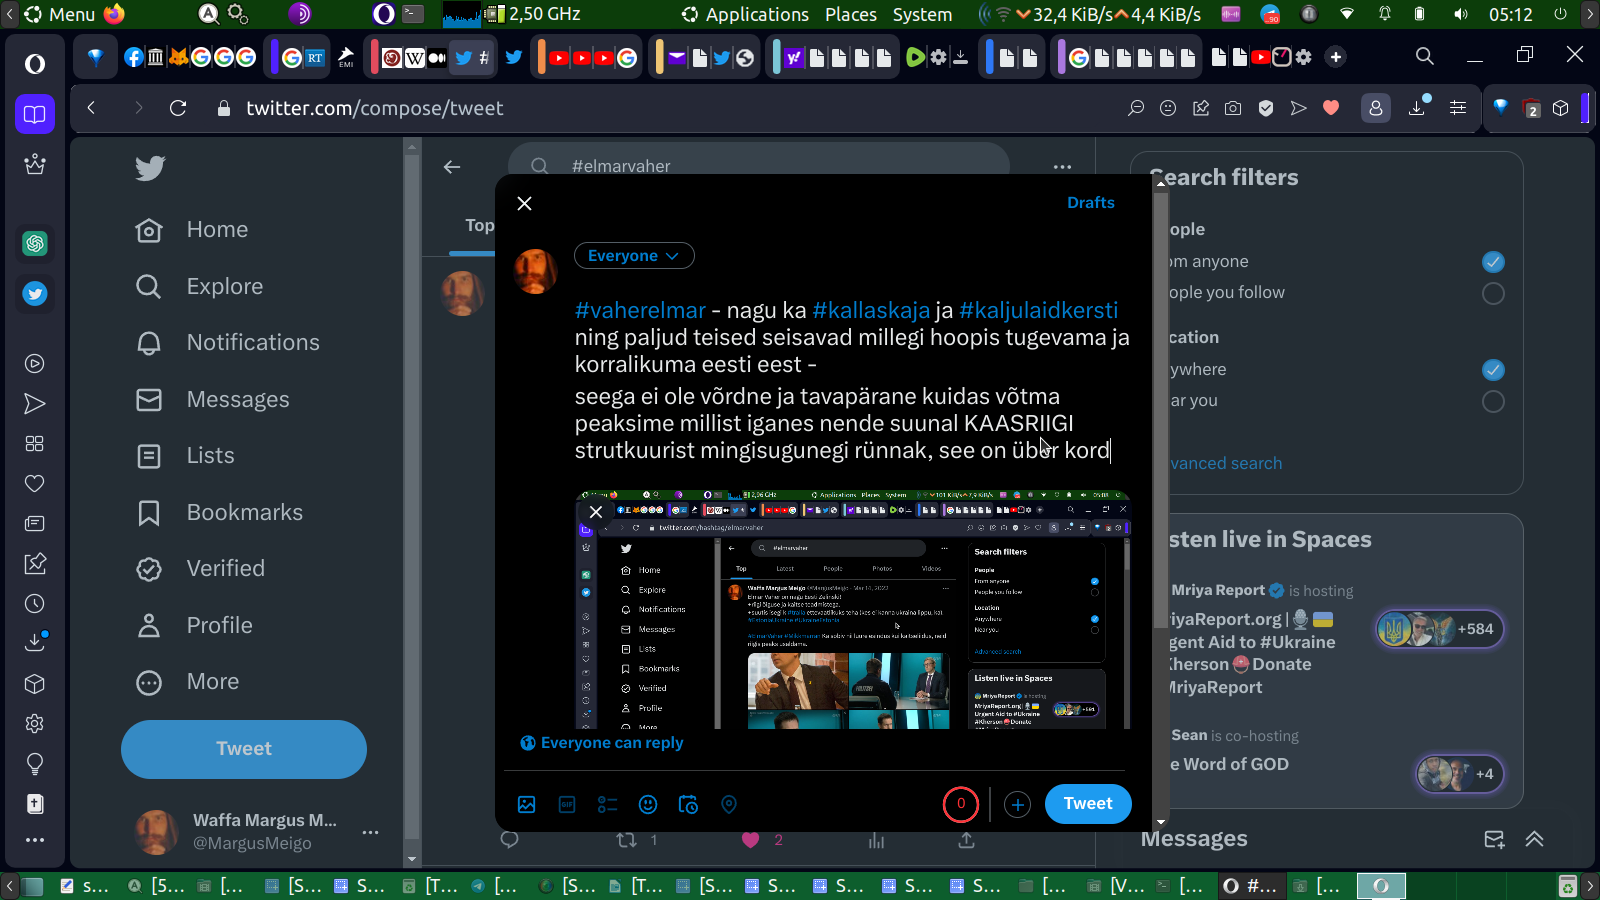Switch to the Top search tab

pos(479,226)
